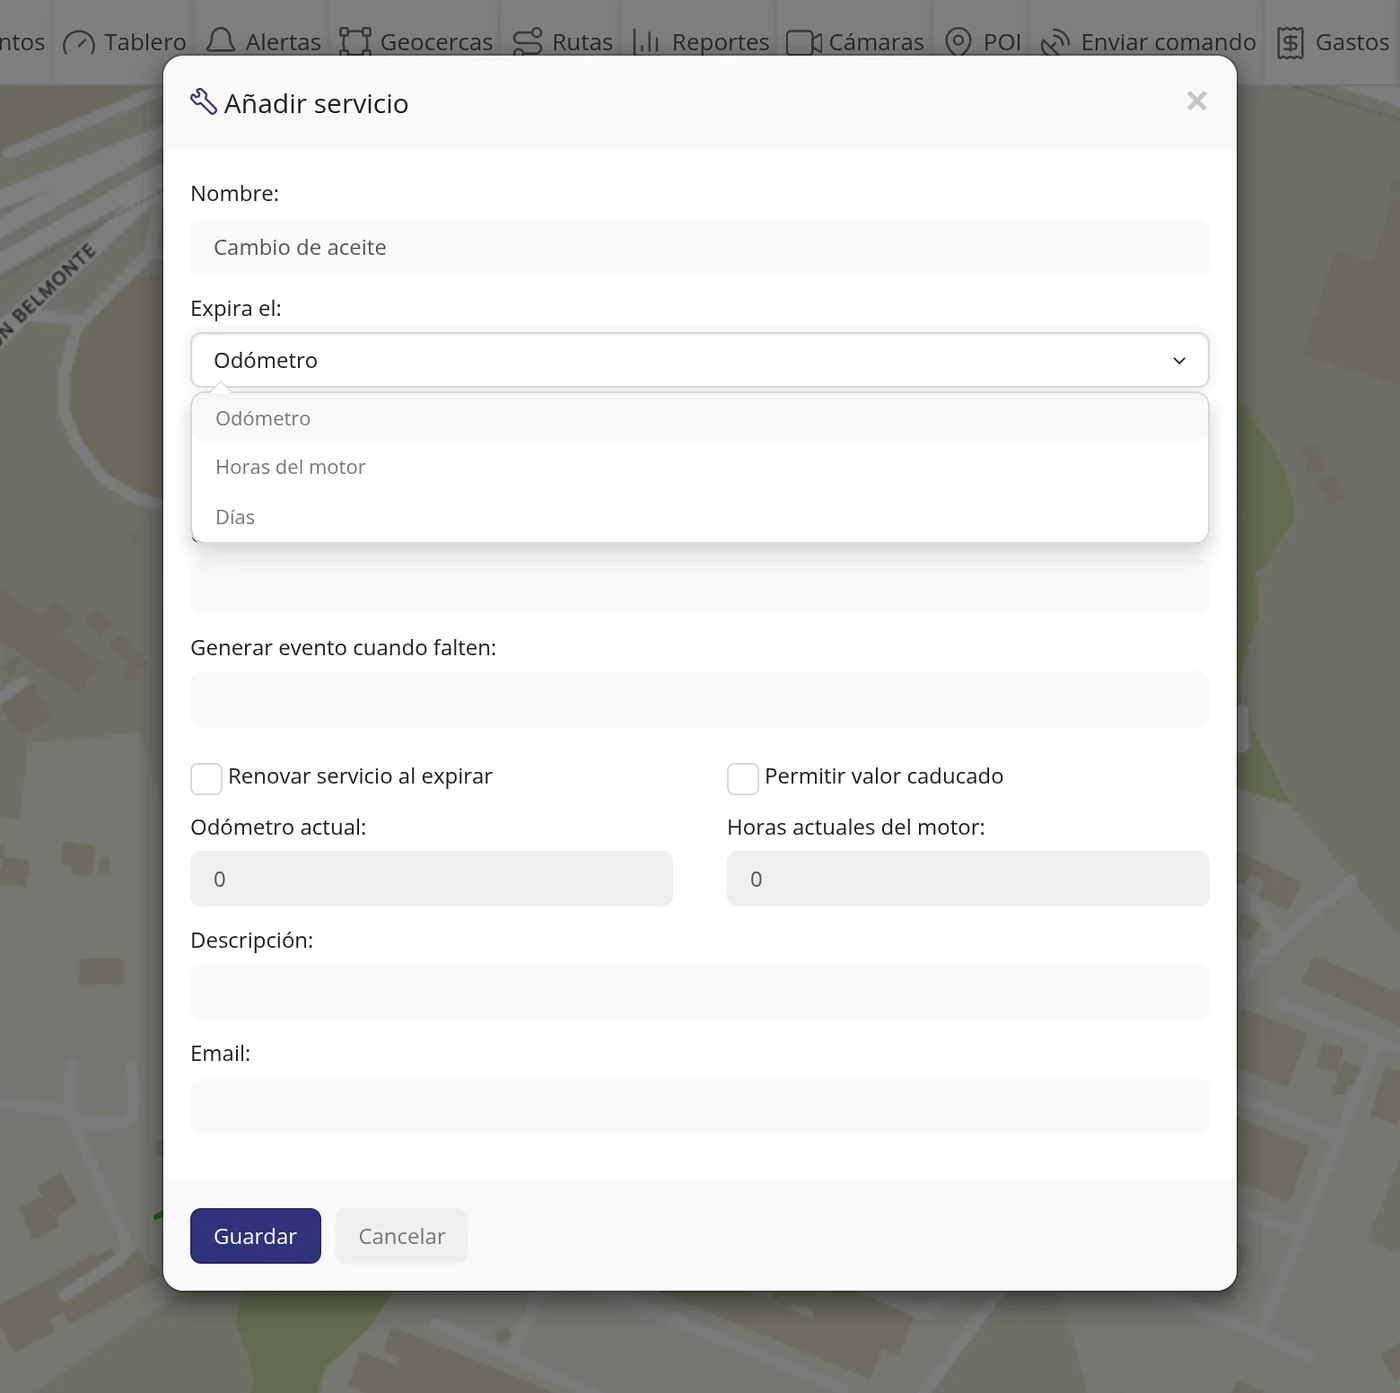Check the Permitir valor caducado box
This screenshot has height=1393, width=1400.
pos(743,778)
